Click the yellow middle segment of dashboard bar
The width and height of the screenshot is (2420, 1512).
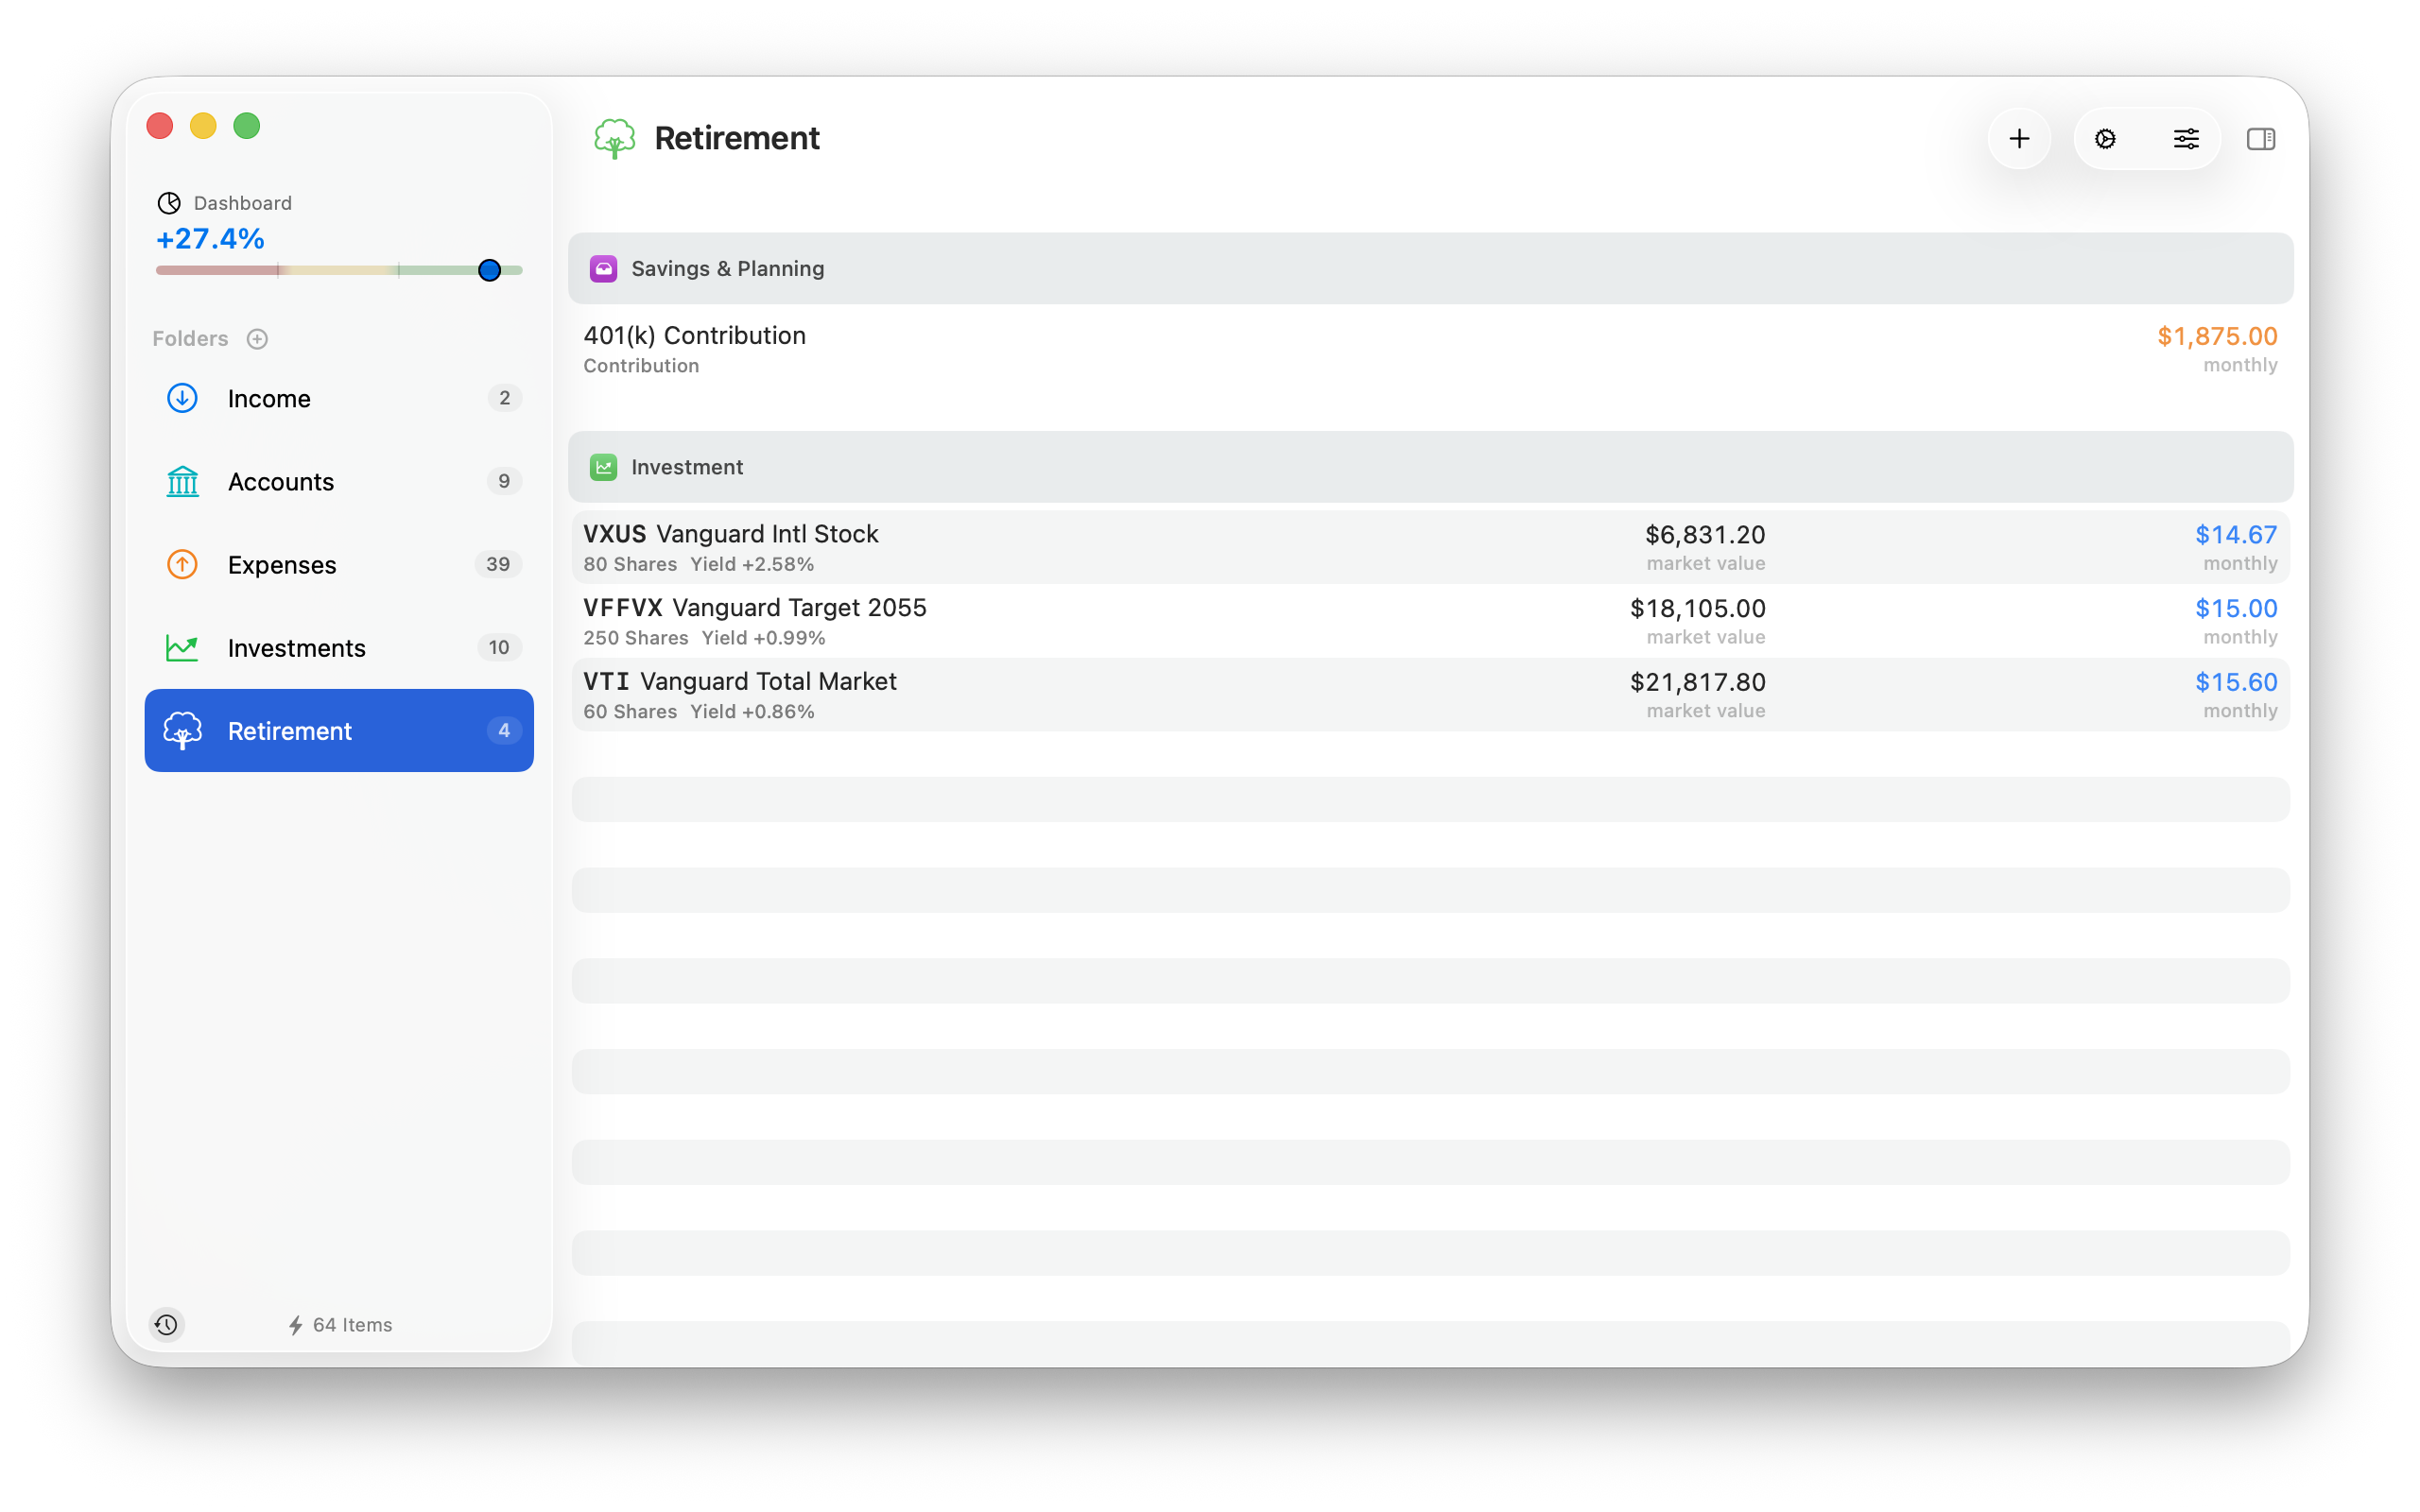[338, 270]
